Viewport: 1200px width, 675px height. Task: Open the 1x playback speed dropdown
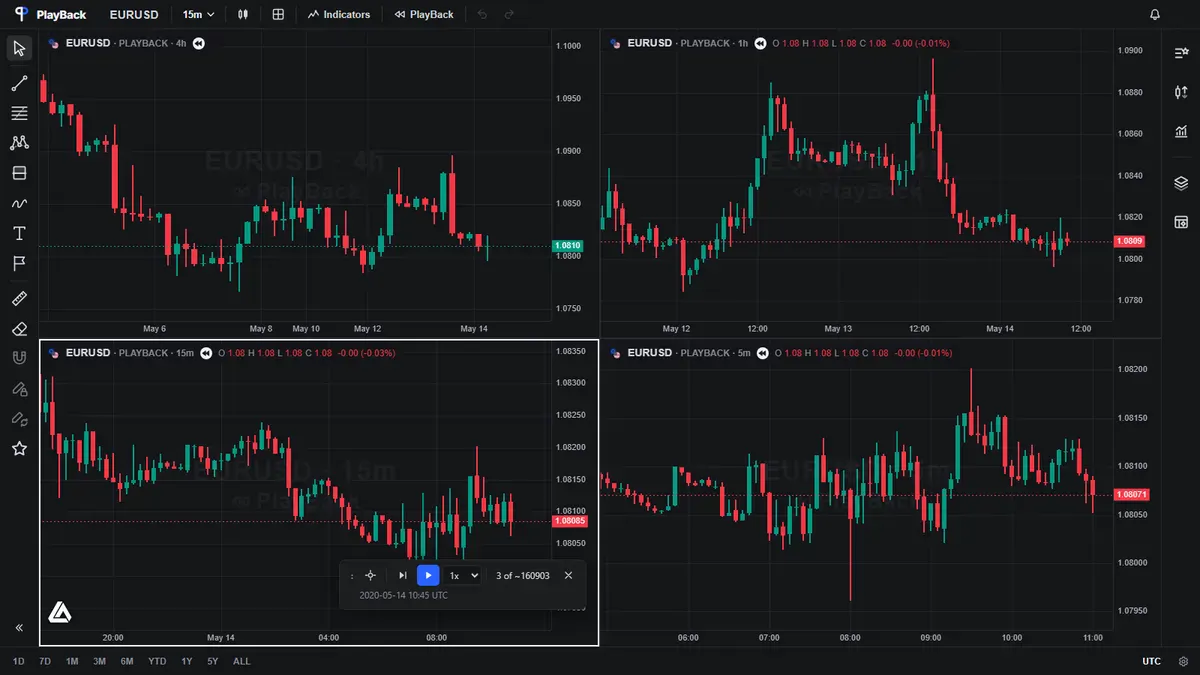click(x=464, y=575)
